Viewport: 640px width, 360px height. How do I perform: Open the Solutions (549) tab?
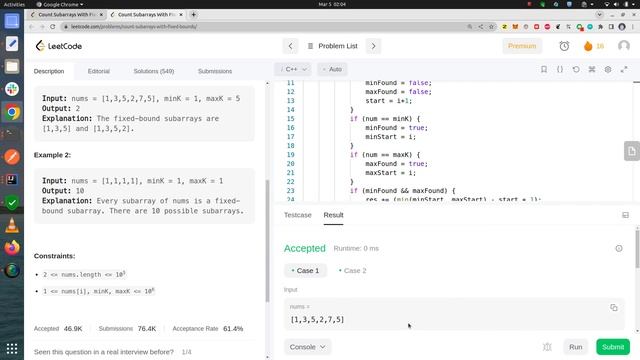(x=154, y=71)
